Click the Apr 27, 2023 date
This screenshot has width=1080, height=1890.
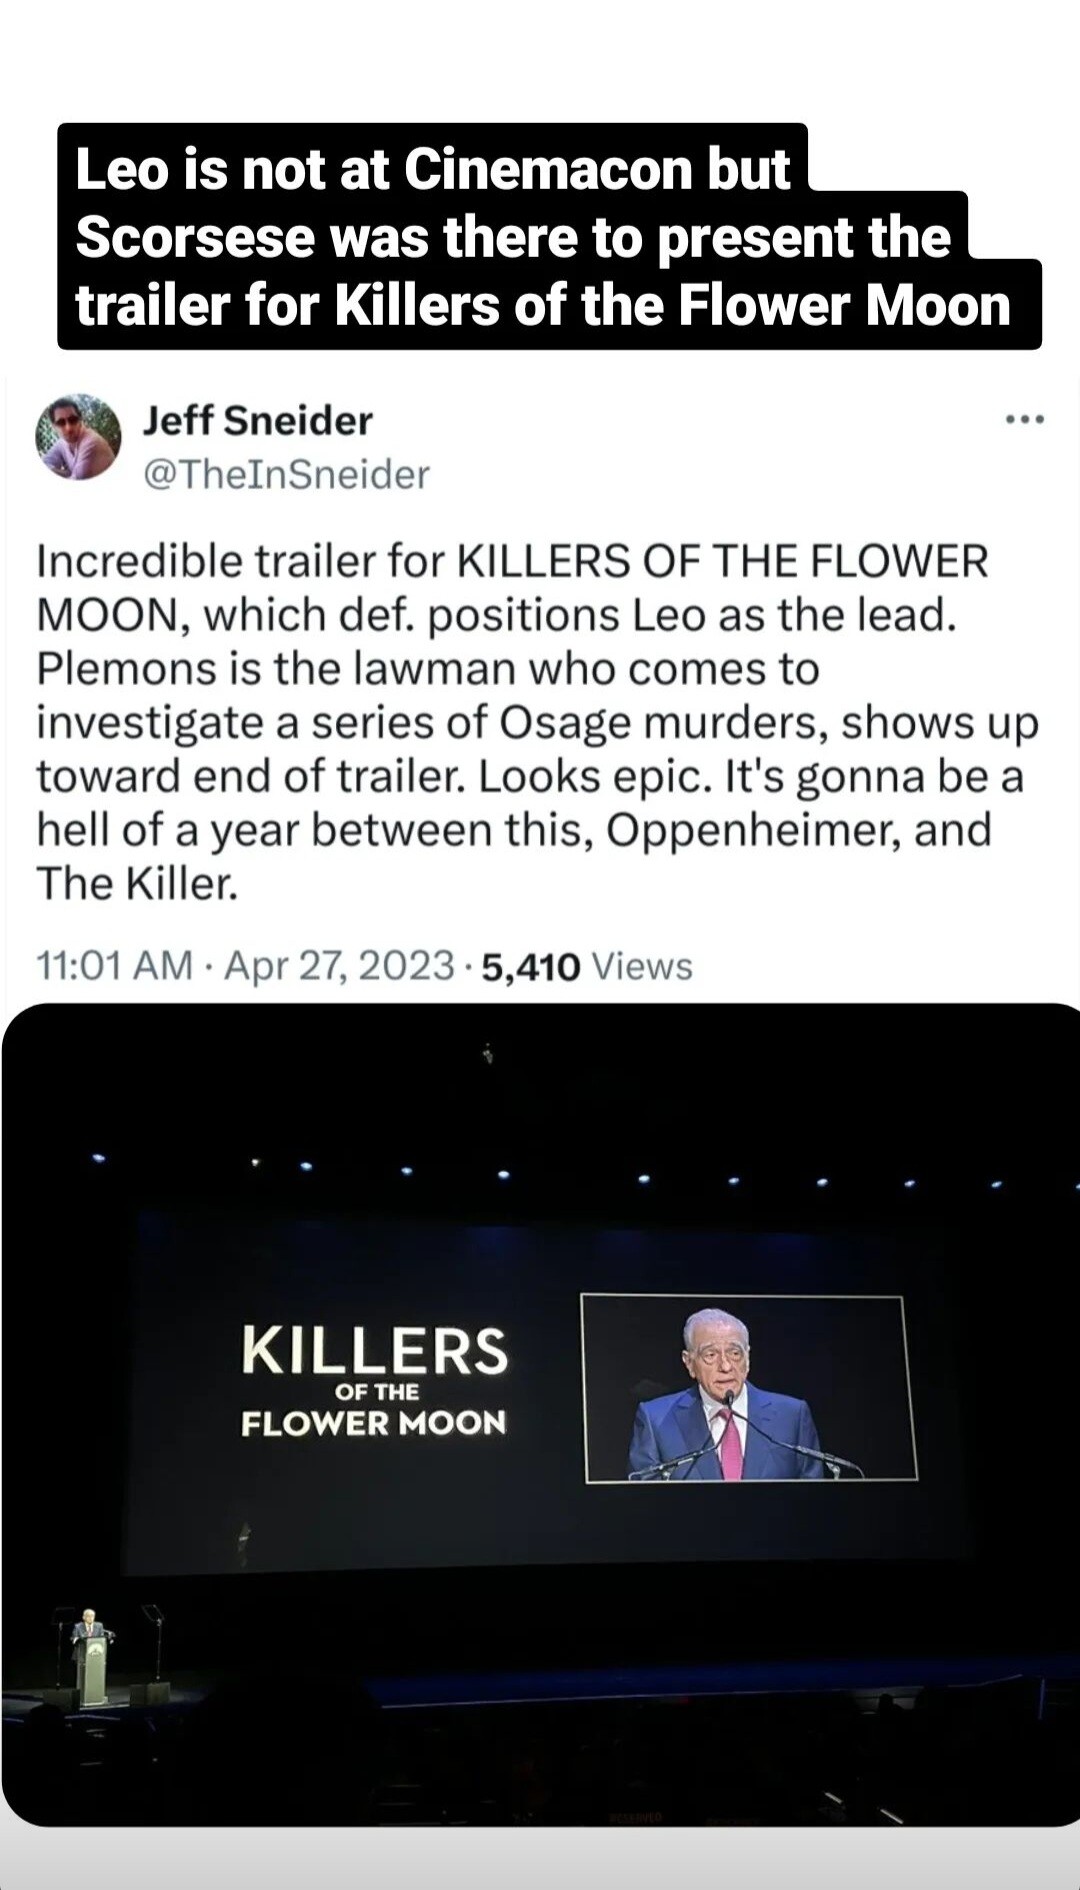[x=339, y=966]
